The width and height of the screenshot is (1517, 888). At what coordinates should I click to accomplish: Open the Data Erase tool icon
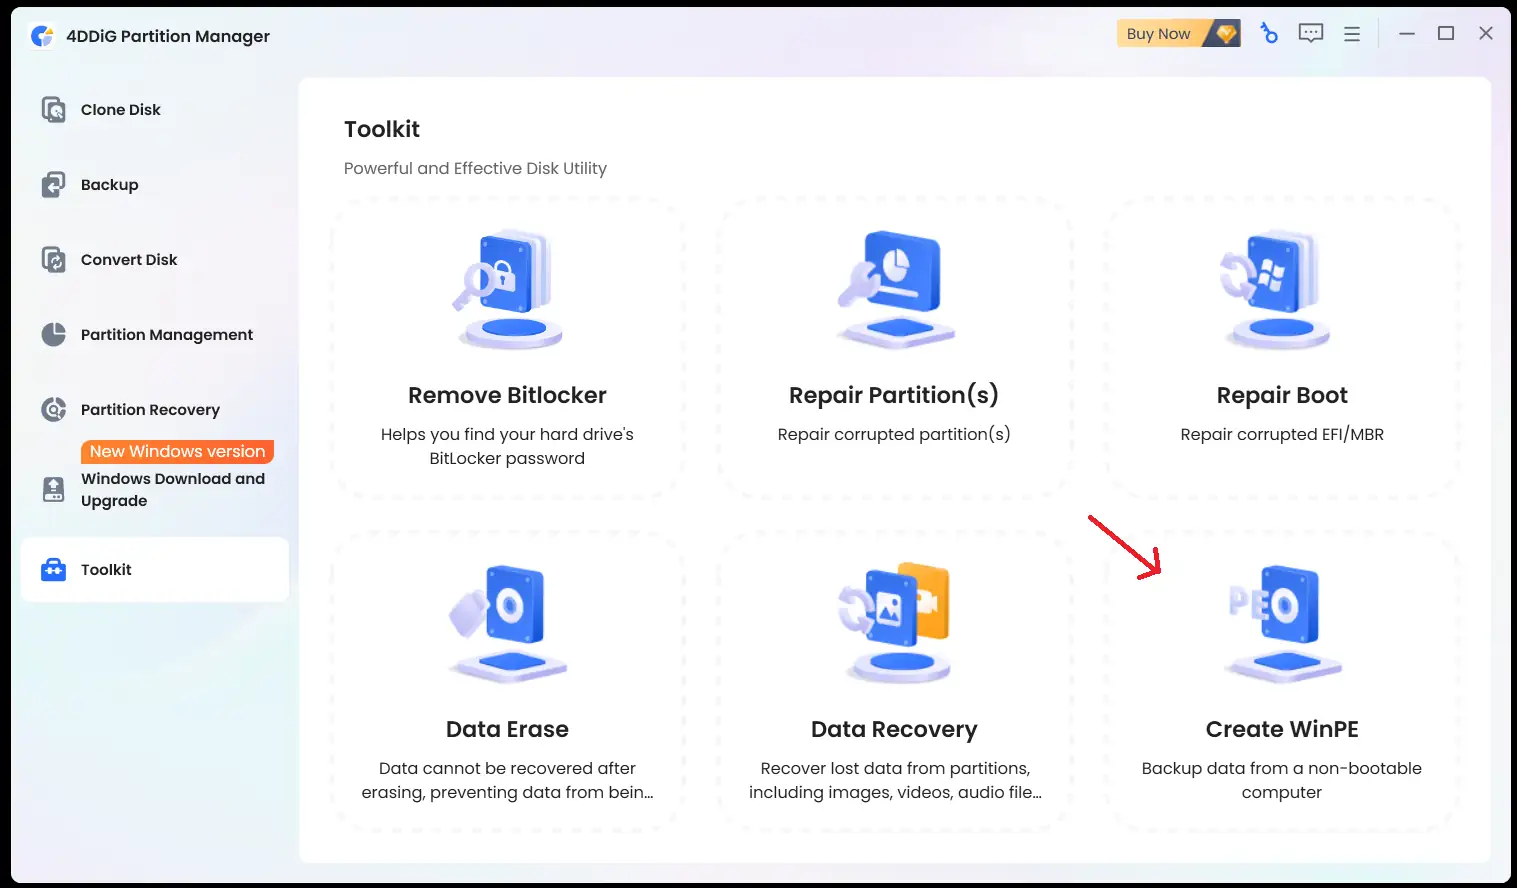click(x=507, y=622)
